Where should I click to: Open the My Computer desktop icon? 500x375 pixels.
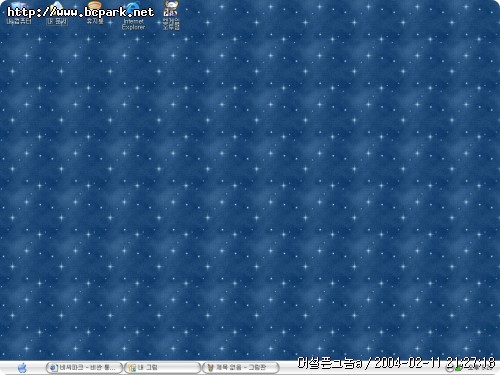point(19,13)
